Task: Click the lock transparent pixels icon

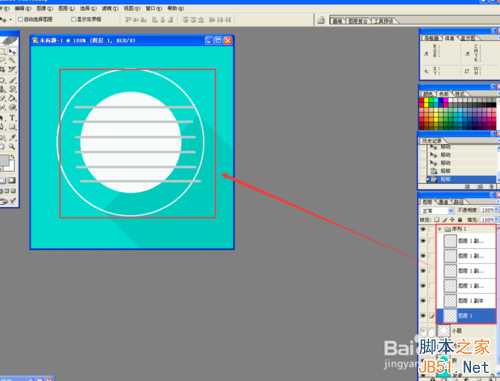Action: [437, 220]
